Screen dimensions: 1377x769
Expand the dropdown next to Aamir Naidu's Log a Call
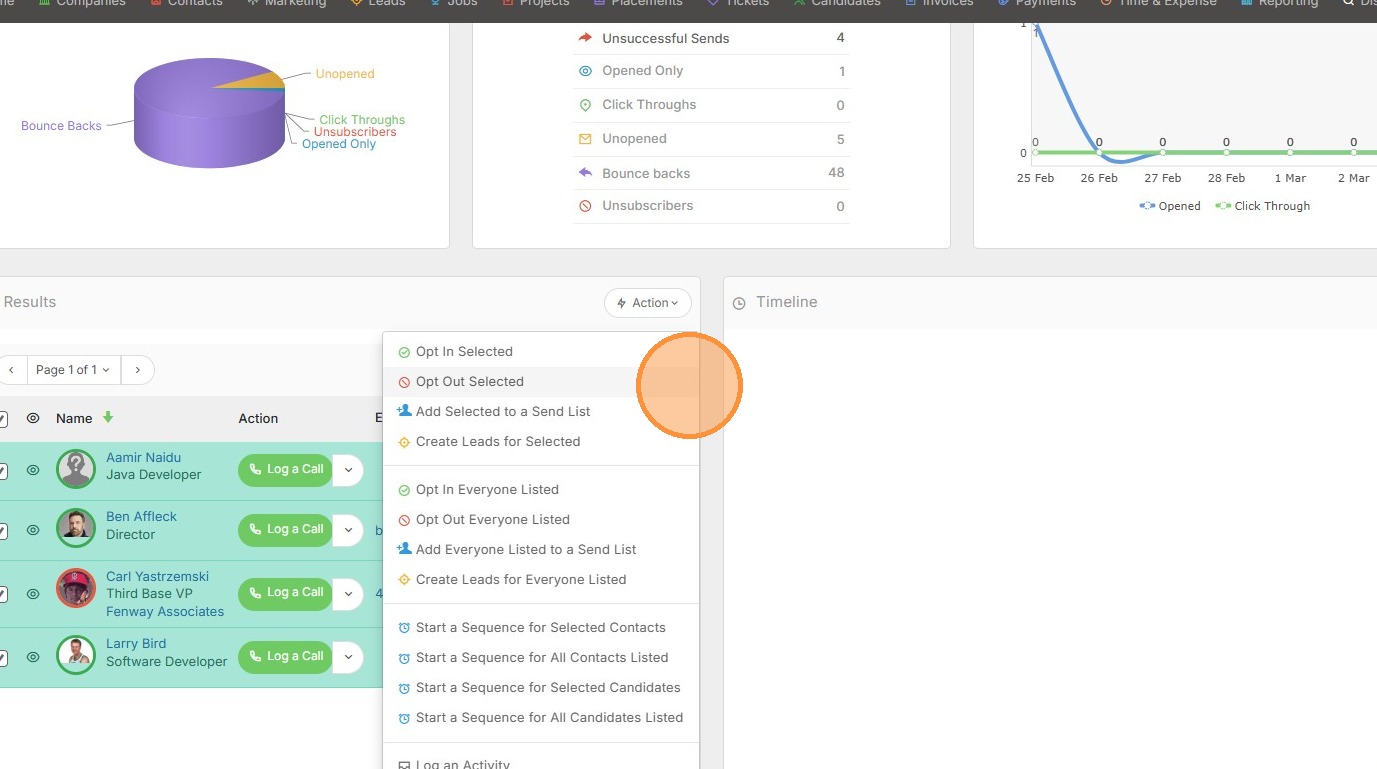[x=348, y=469]
